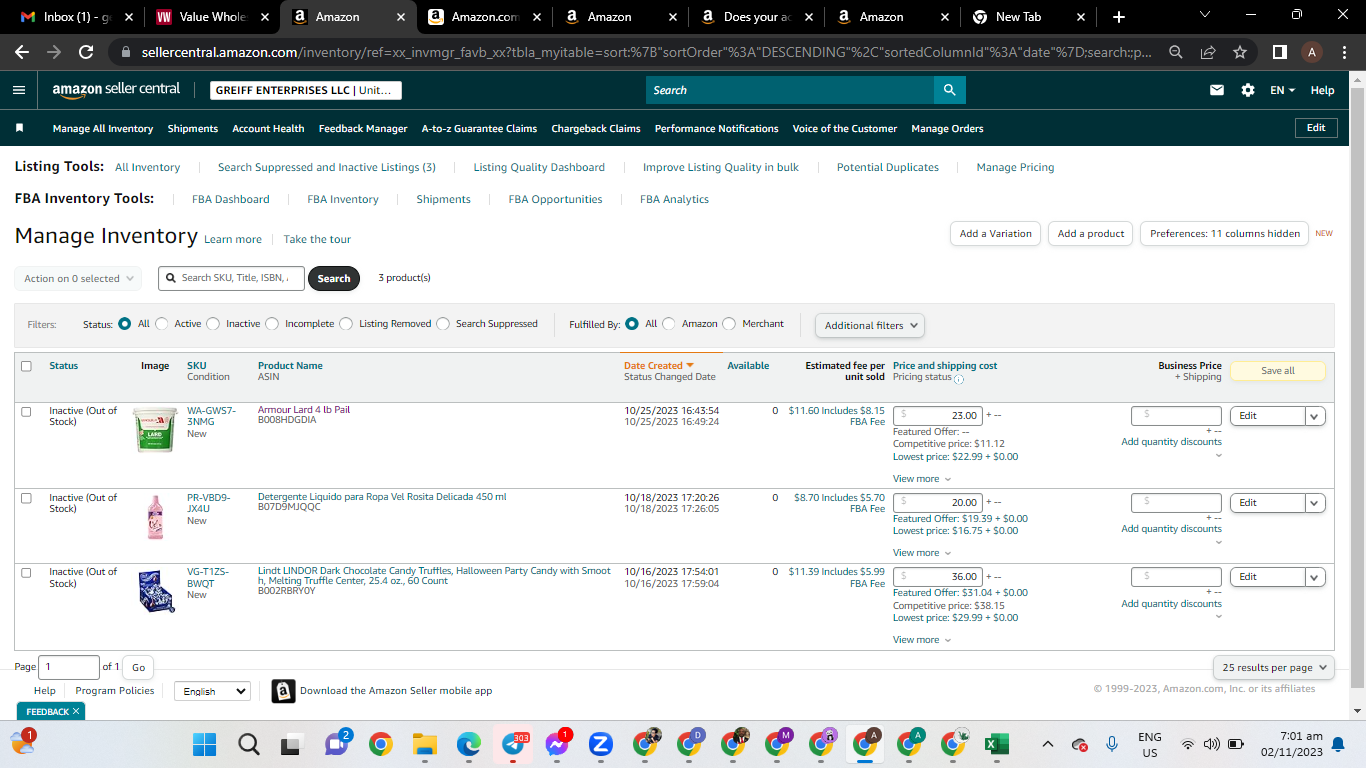This screenshot has height=768, width=1366.
Task: Check the Armour Lard 4 lb Pail row
Action: click(26, 411)
